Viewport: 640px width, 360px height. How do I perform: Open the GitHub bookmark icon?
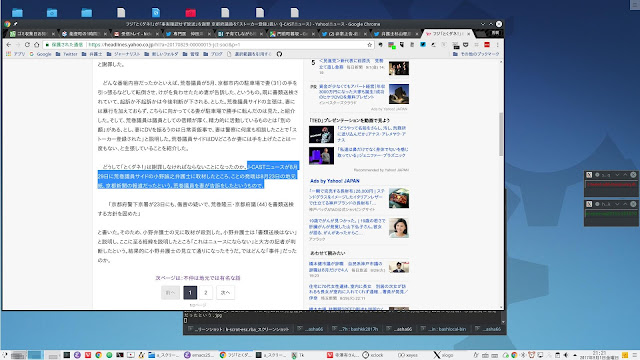point(279,54)
